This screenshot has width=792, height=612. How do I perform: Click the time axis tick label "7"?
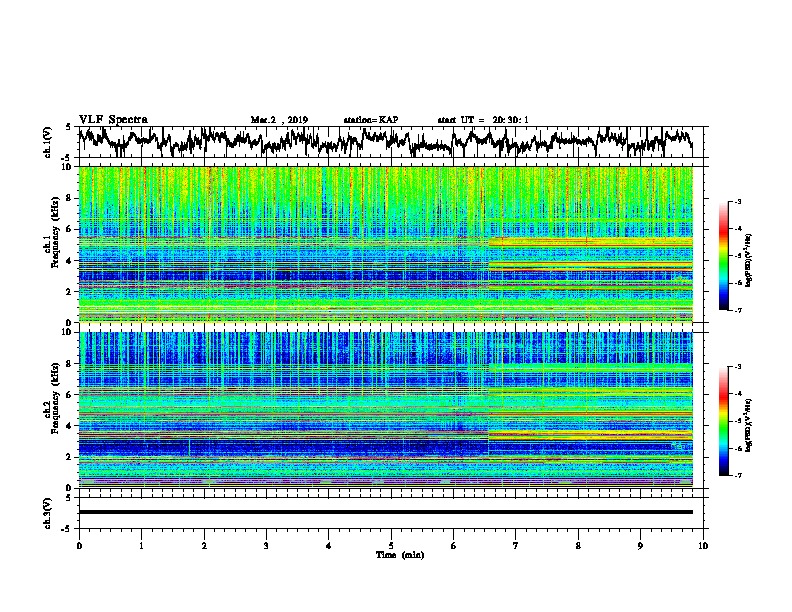pos(516,546)
